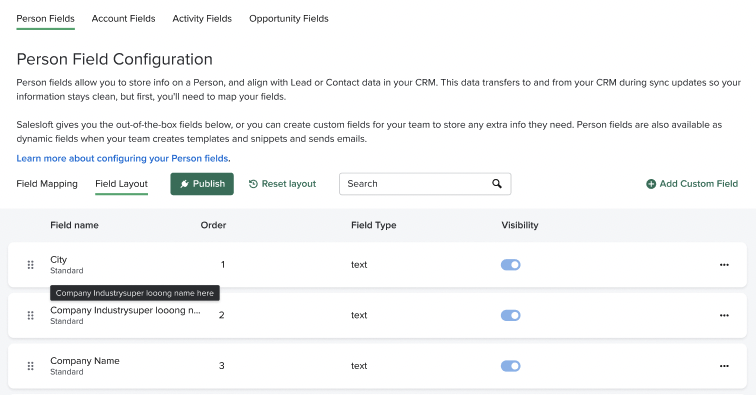Open three-dot menu for Company Name row

coord(724,366)
